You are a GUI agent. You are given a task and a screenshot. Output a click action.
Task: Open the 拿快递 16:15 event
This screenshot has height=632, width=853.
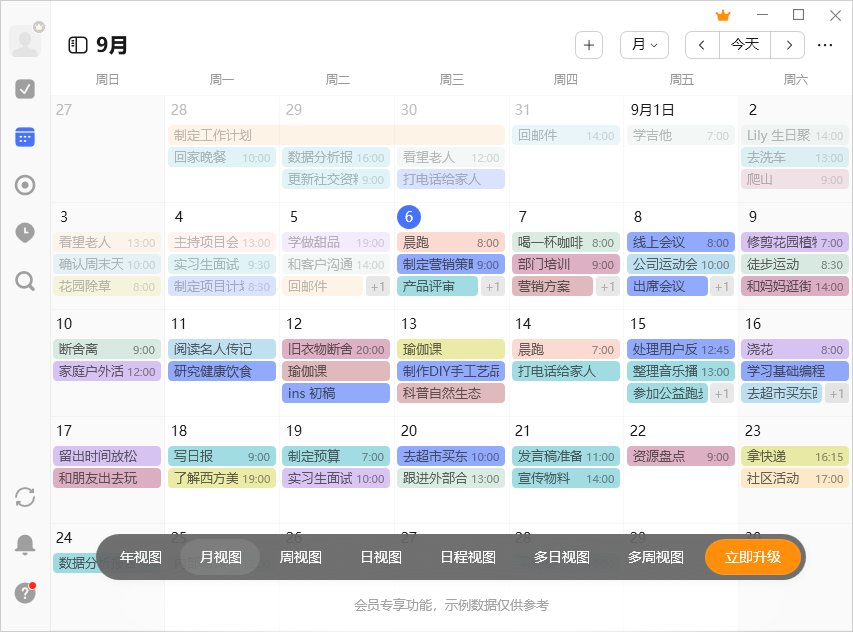[x=795, y=456]
